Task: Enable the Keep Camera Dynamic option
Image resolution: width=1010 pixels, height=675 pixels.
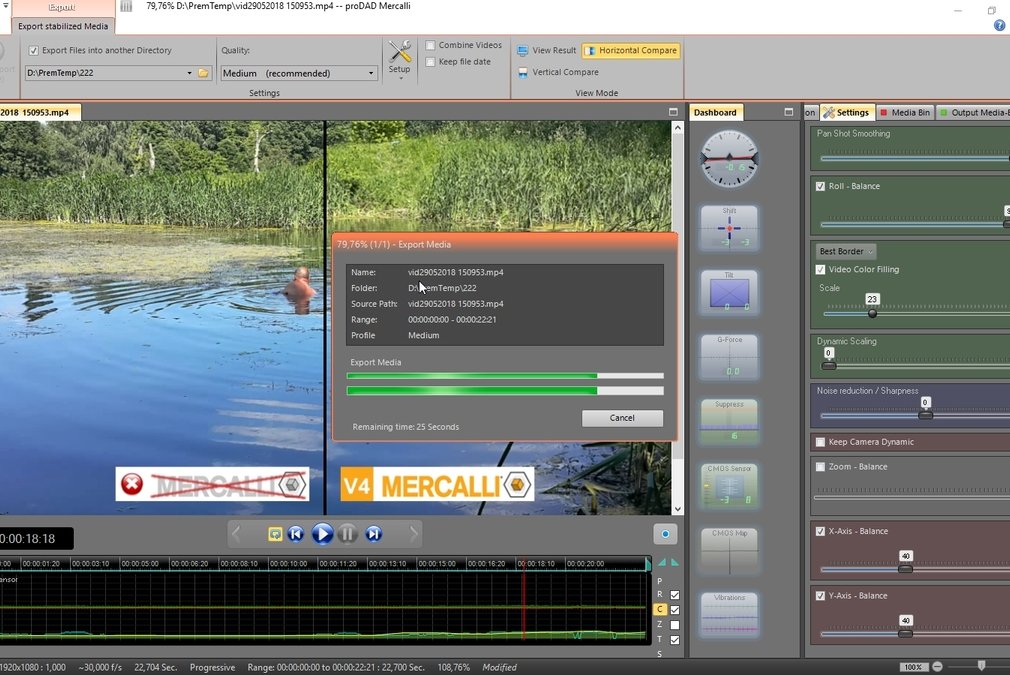Action: [821, 442]
